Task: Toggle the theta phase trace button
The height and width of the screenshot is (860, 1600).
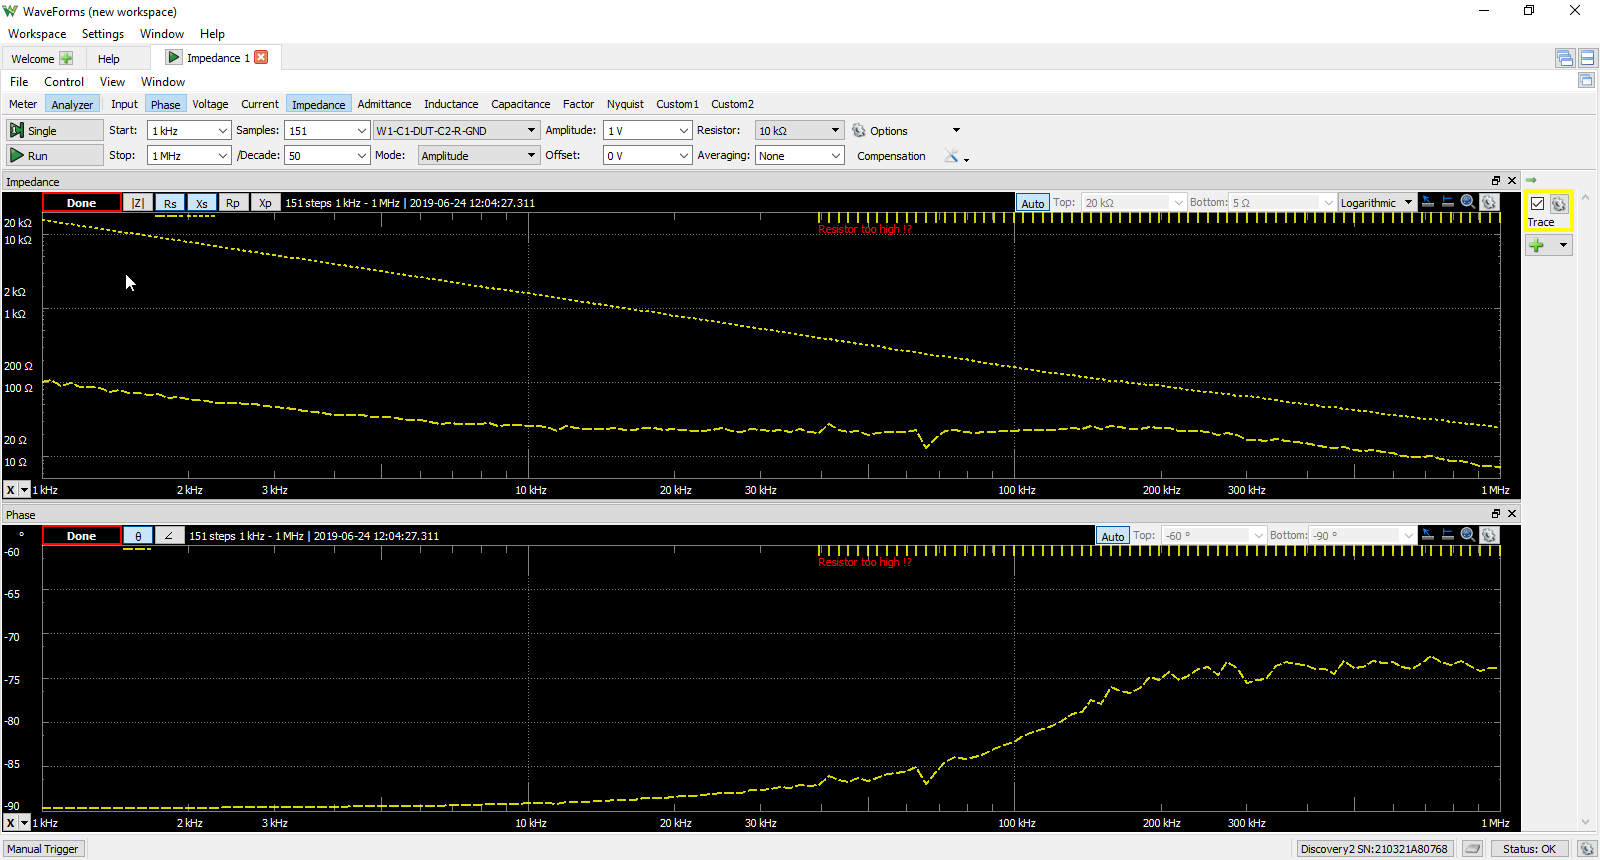Action: coord(138,535)
